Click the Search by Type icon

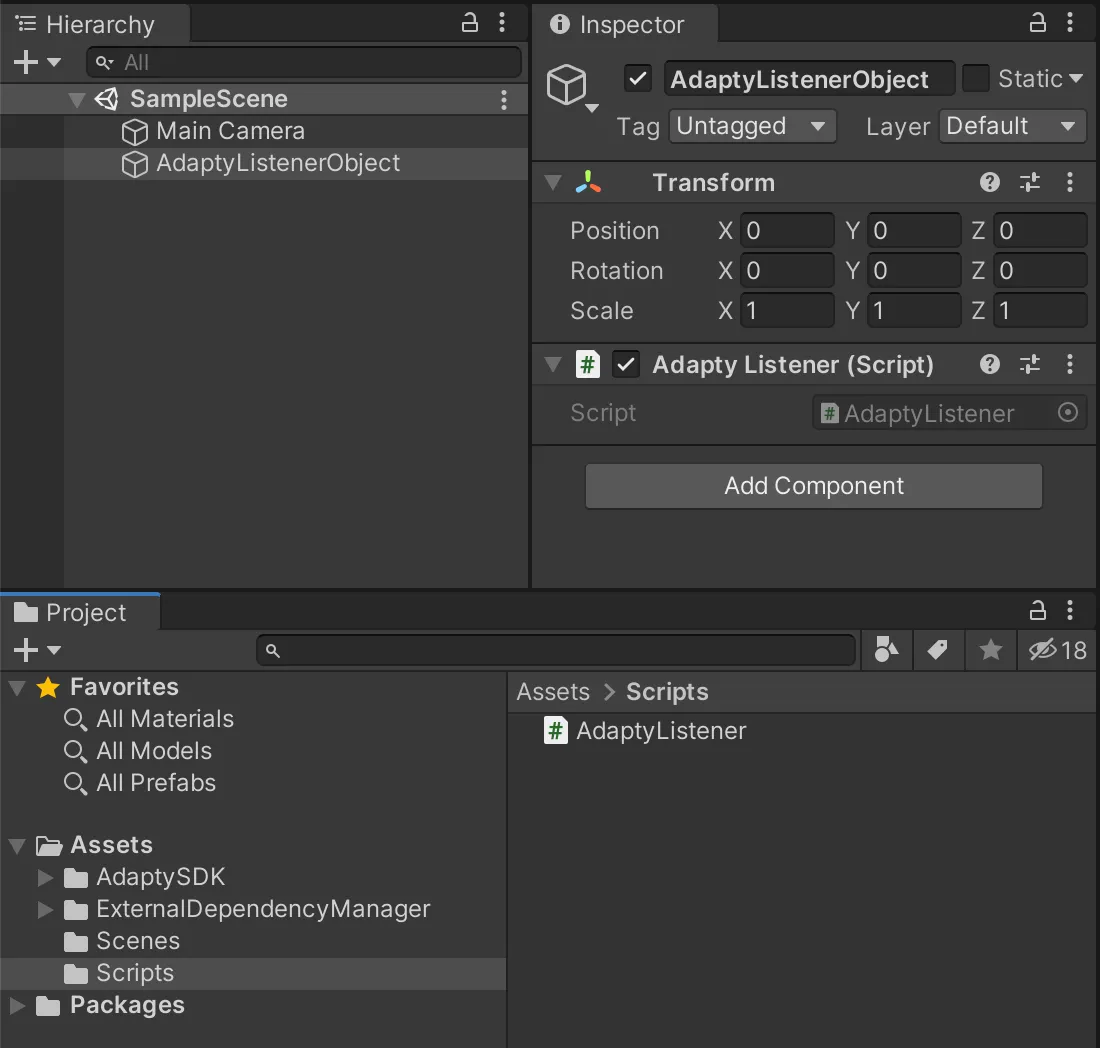[x=886, y=650]
